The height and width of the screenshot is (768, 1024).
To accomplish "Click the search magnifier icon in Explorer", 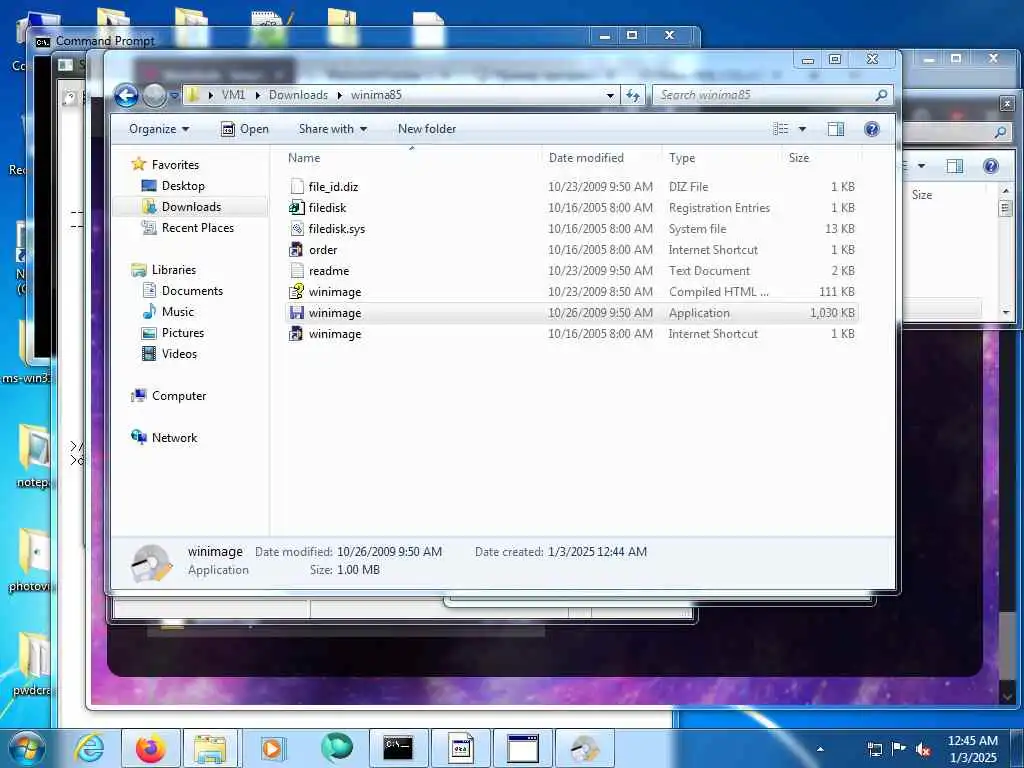I will pyautogui.click(x=881, y=95).
